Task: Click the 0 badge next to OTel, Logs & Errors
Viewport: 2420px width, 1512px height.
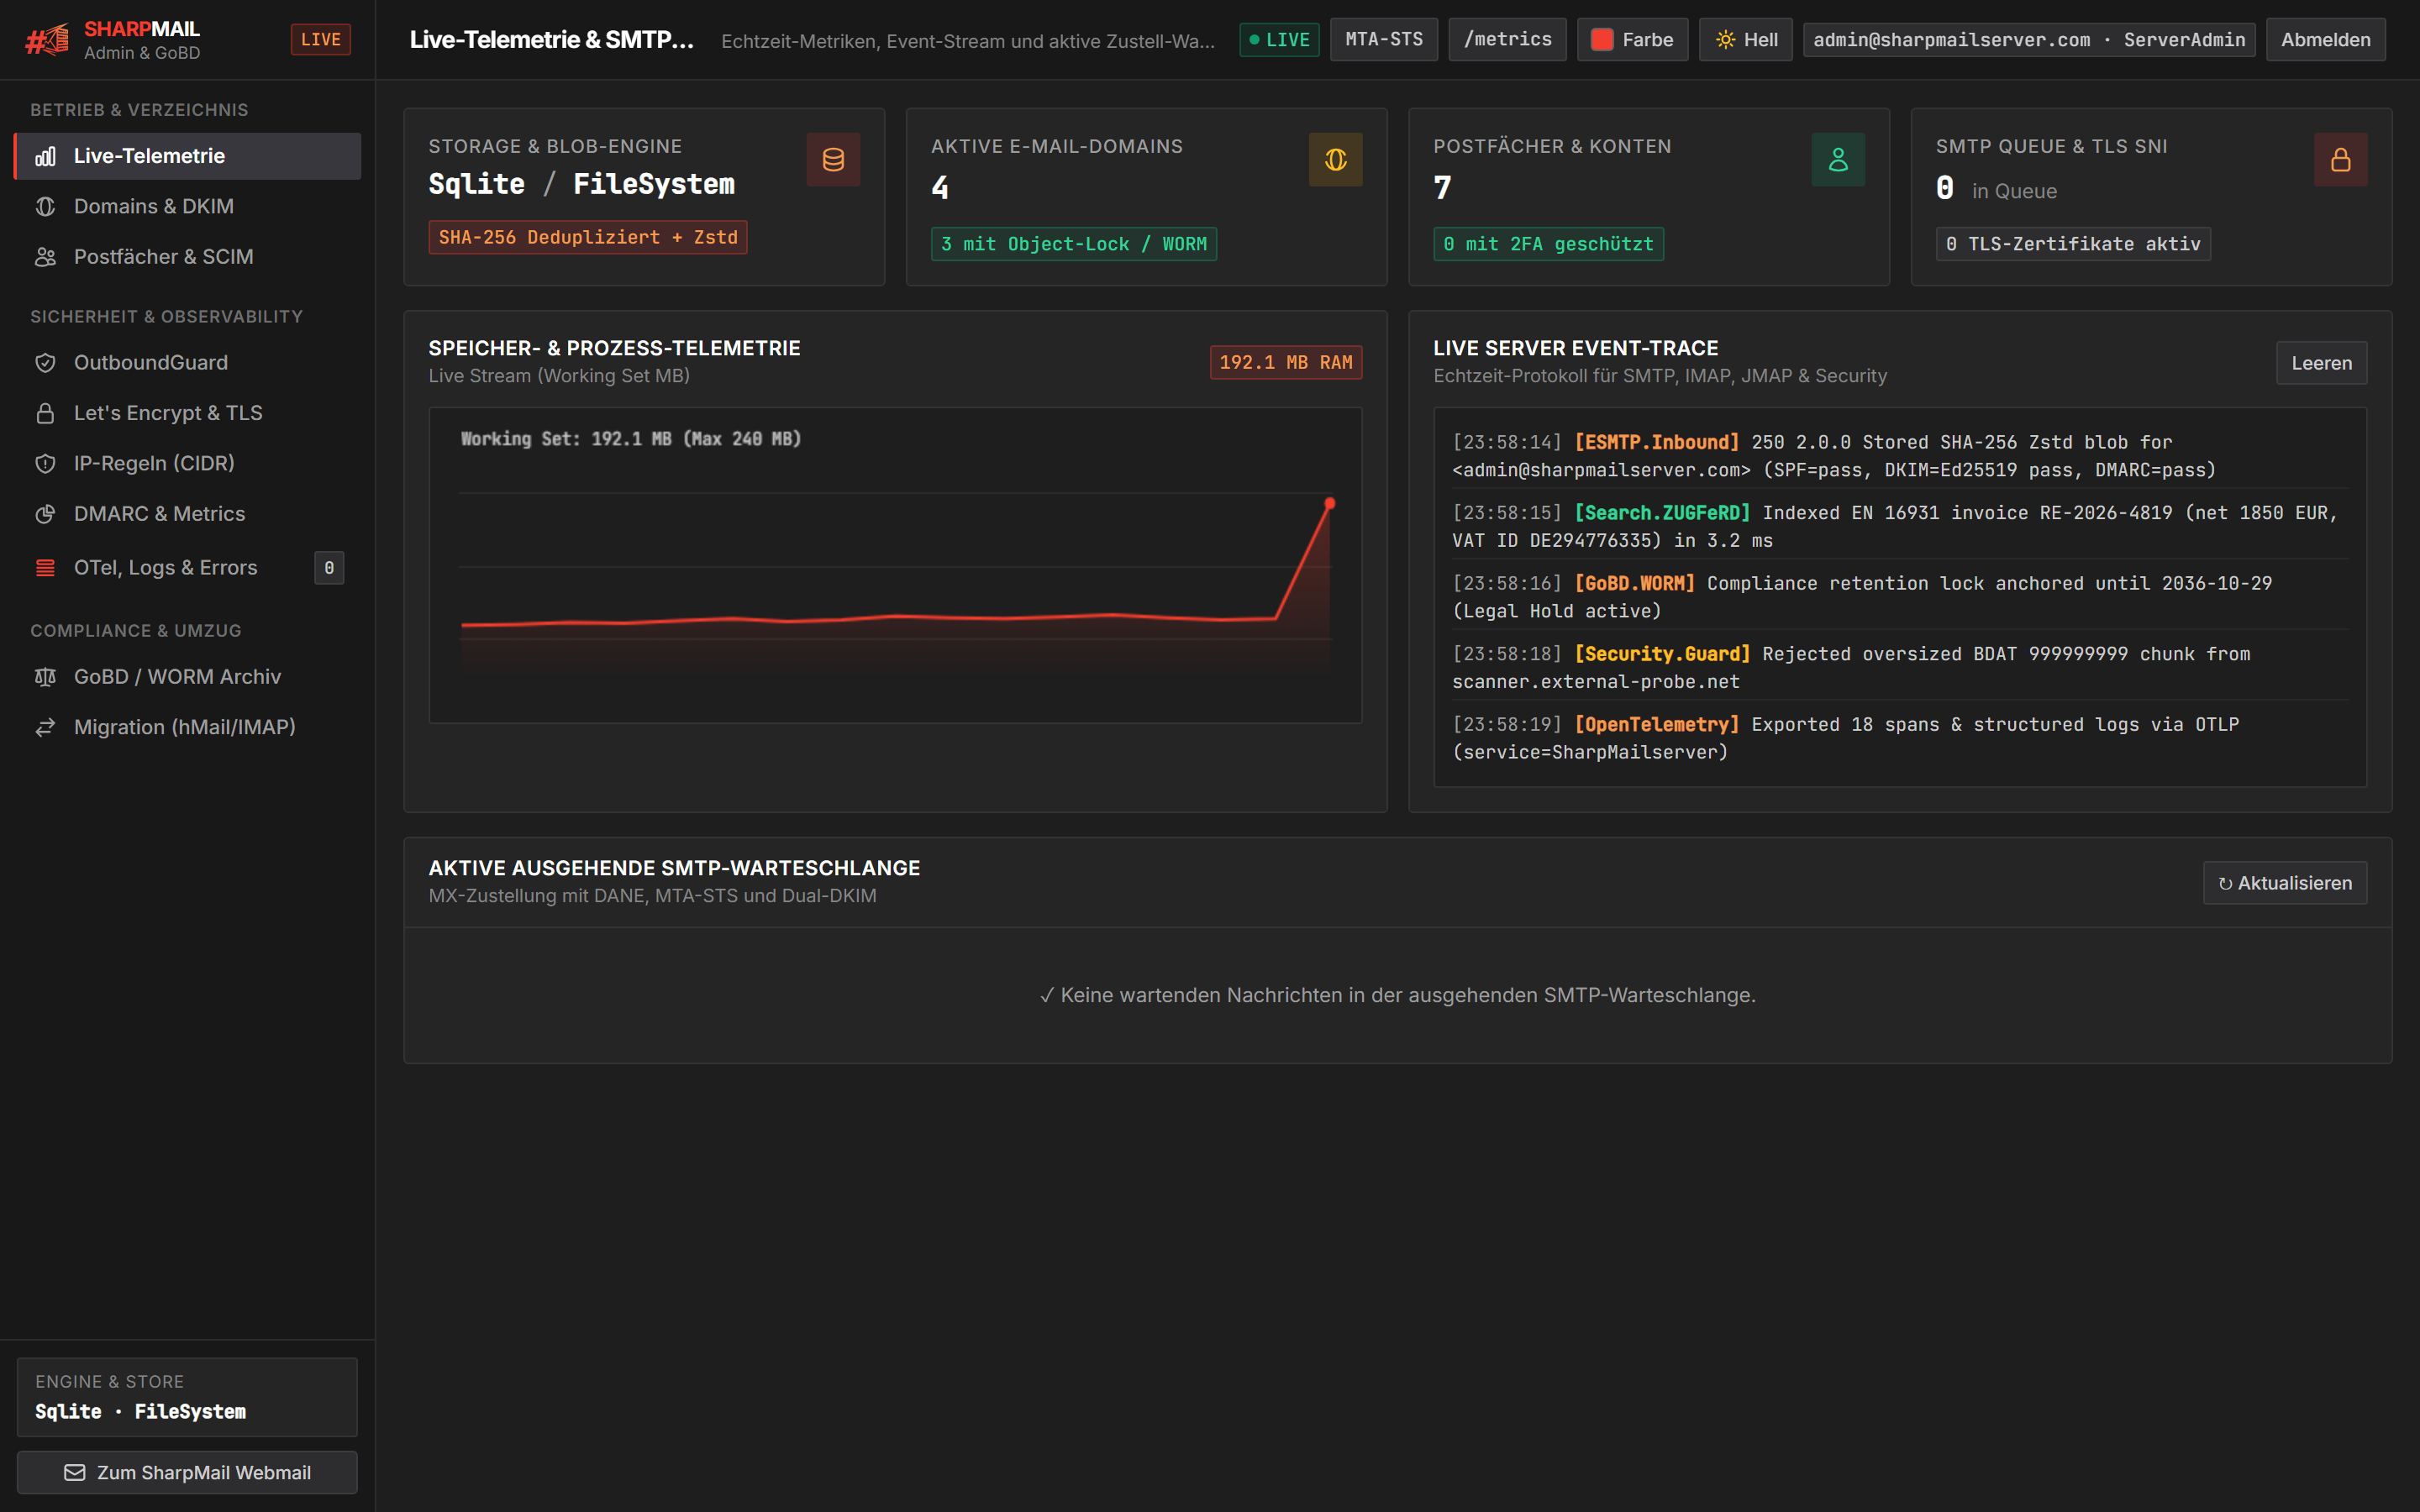Action: [x=329, y=568]
